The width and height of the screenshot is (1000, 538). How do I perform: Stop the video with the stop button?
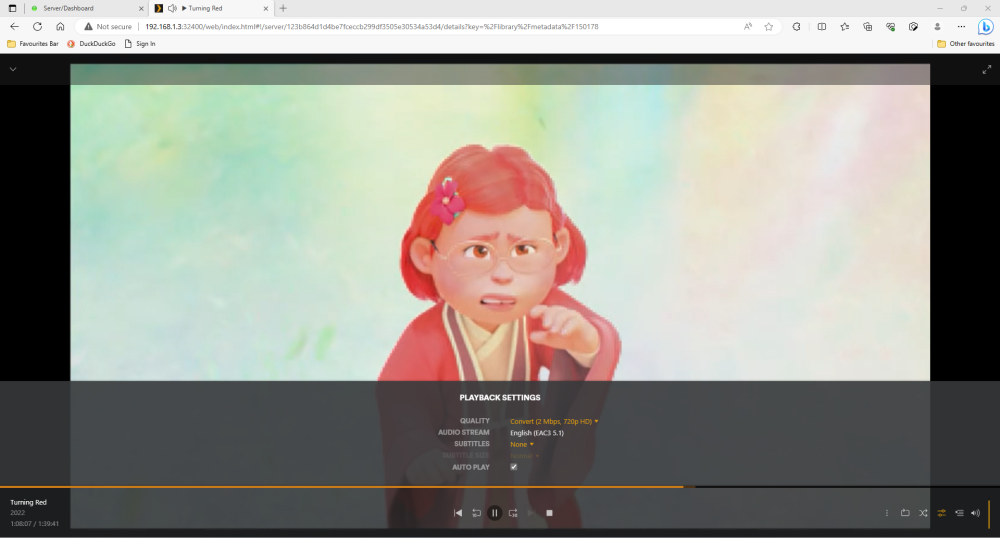click(x=549, y=513)
